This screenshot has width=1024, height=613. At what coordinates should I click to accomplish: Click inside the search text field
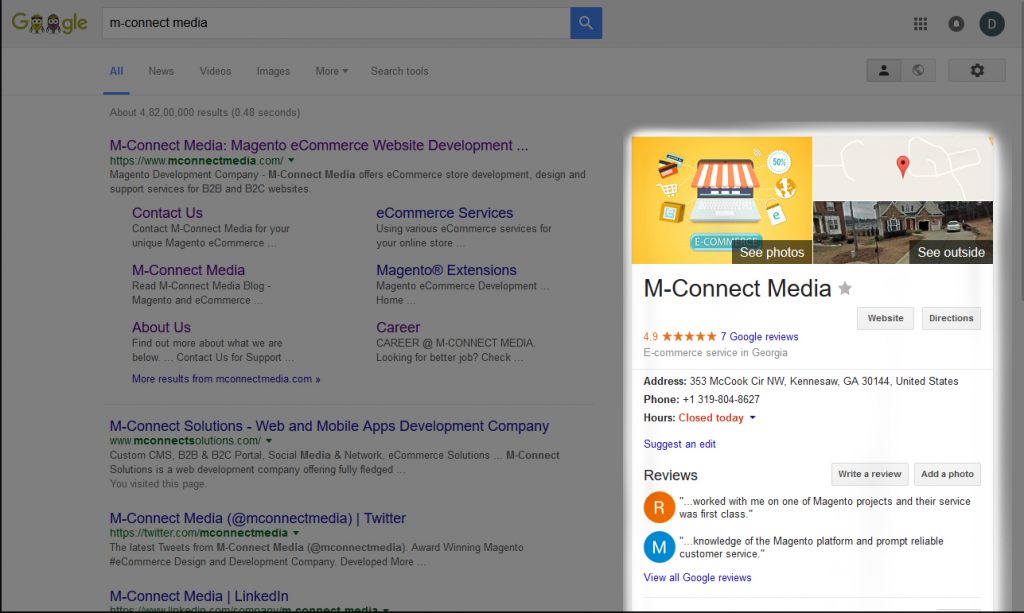click(335, 22)
